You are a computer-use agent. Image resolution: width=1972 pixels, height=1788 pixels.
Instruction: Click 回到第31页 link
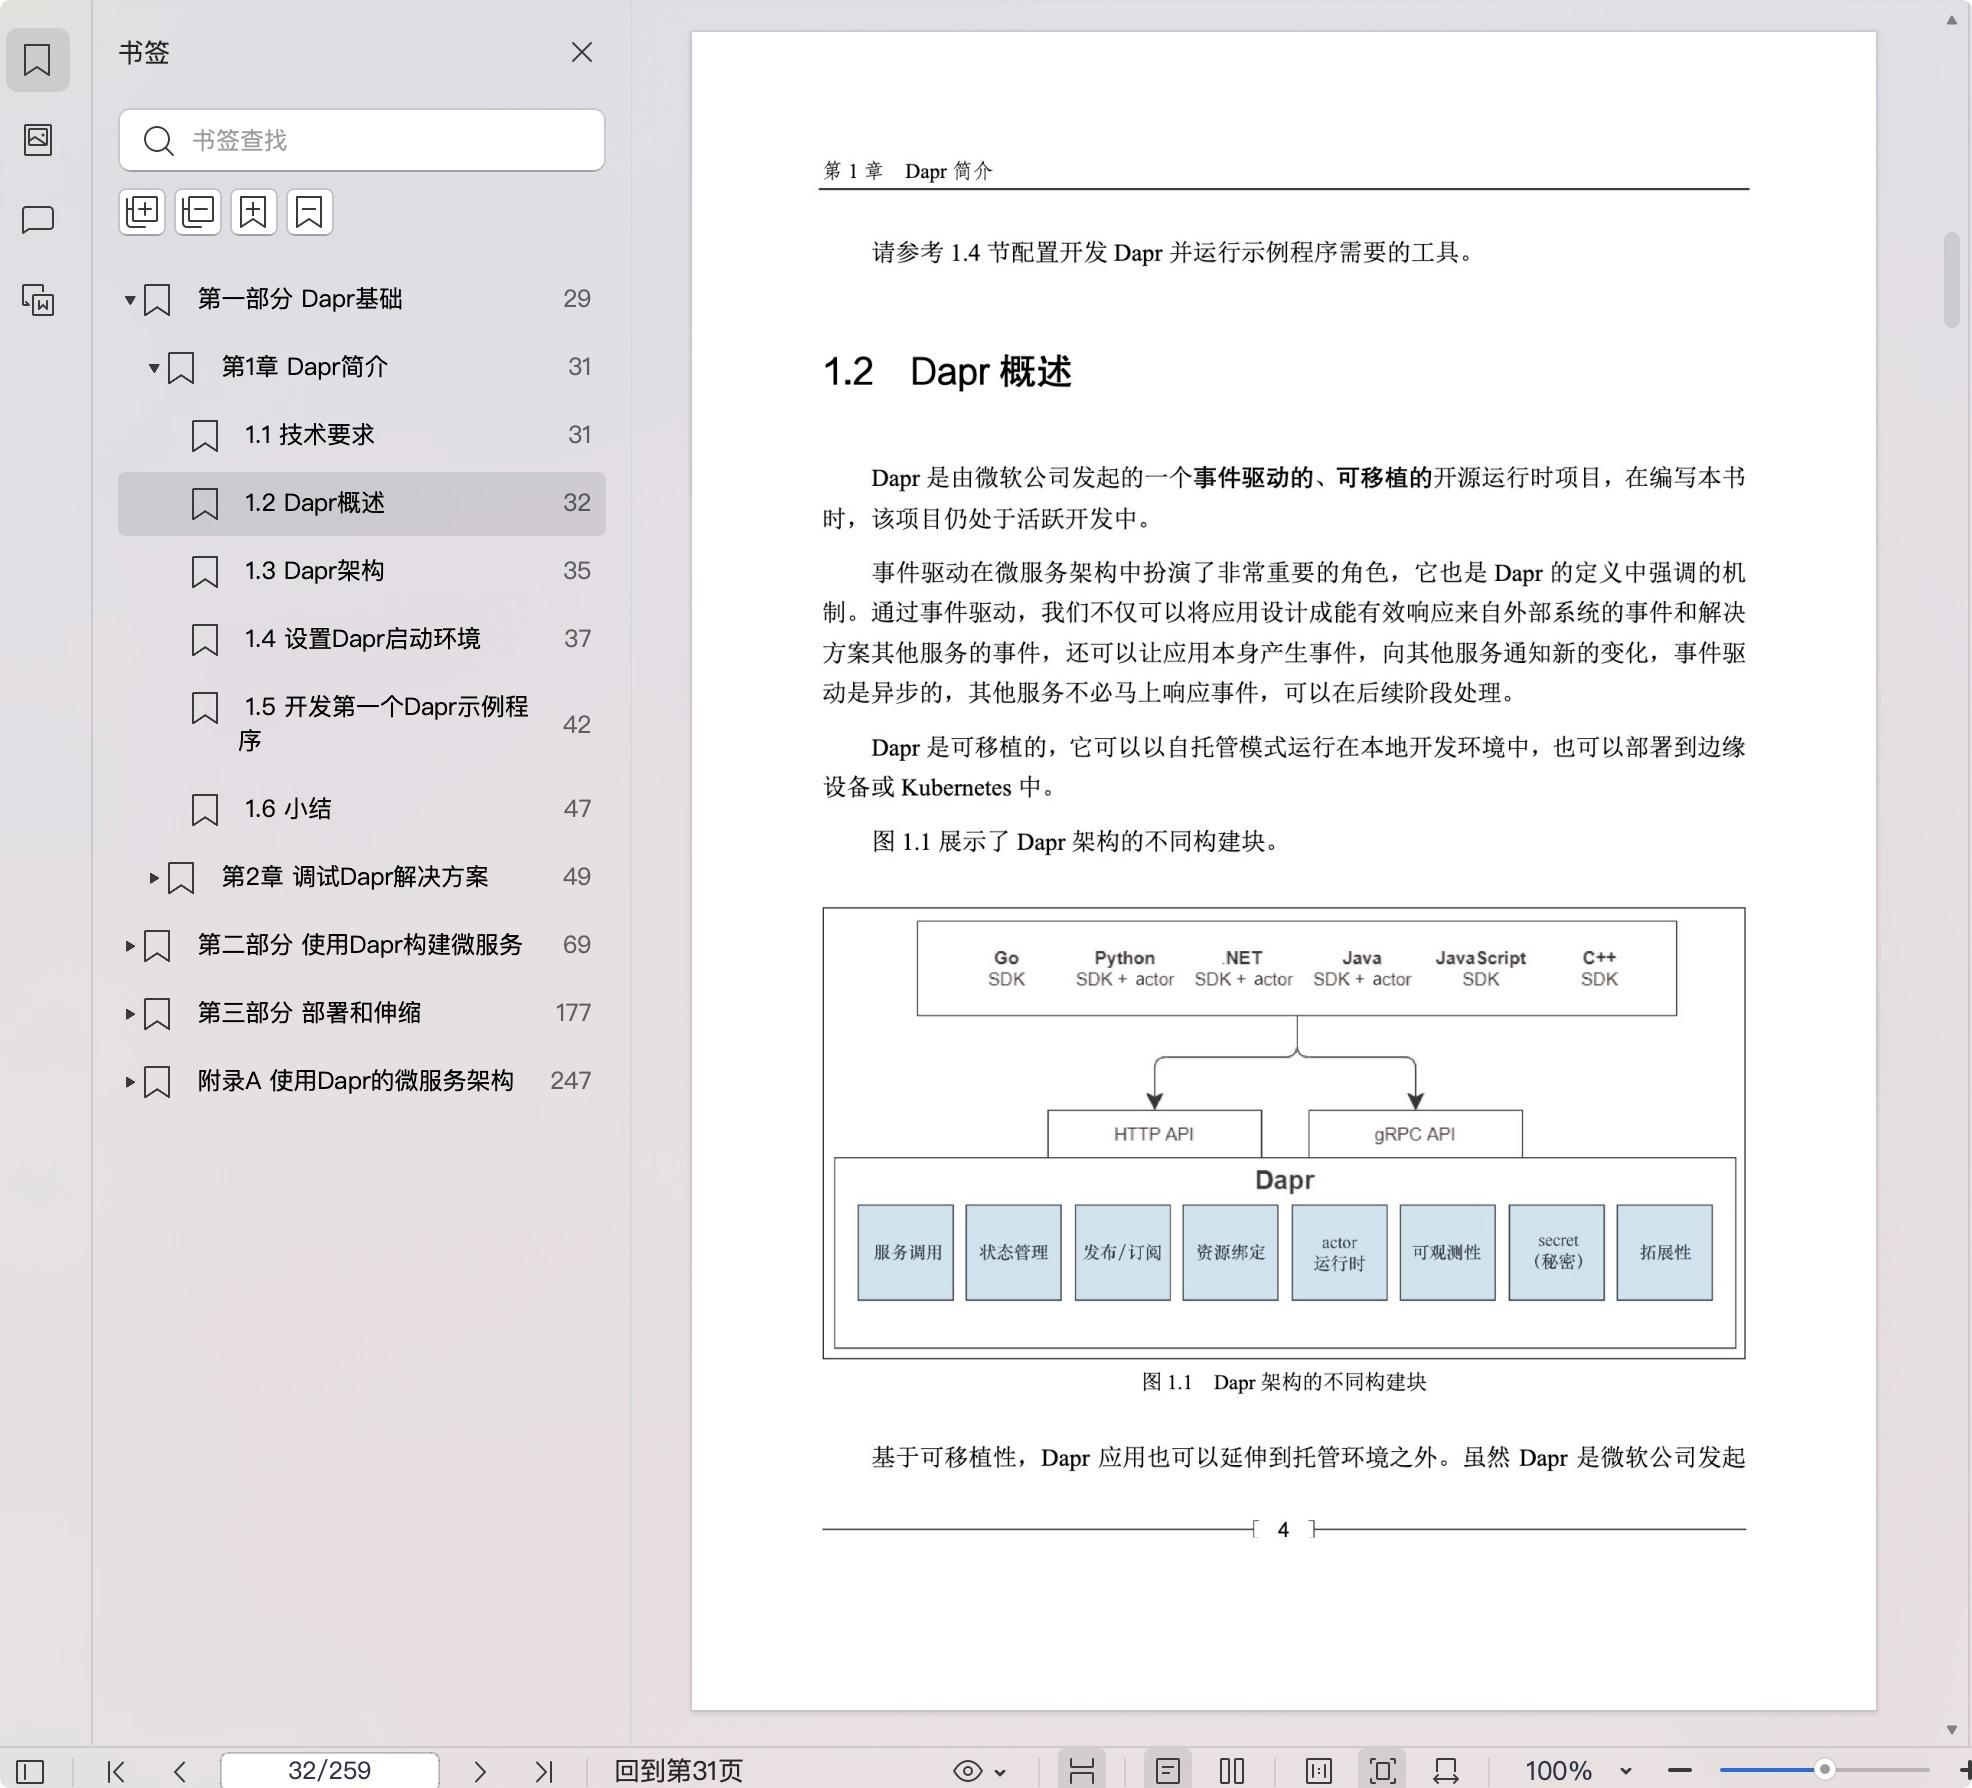tap(678, 1771)
